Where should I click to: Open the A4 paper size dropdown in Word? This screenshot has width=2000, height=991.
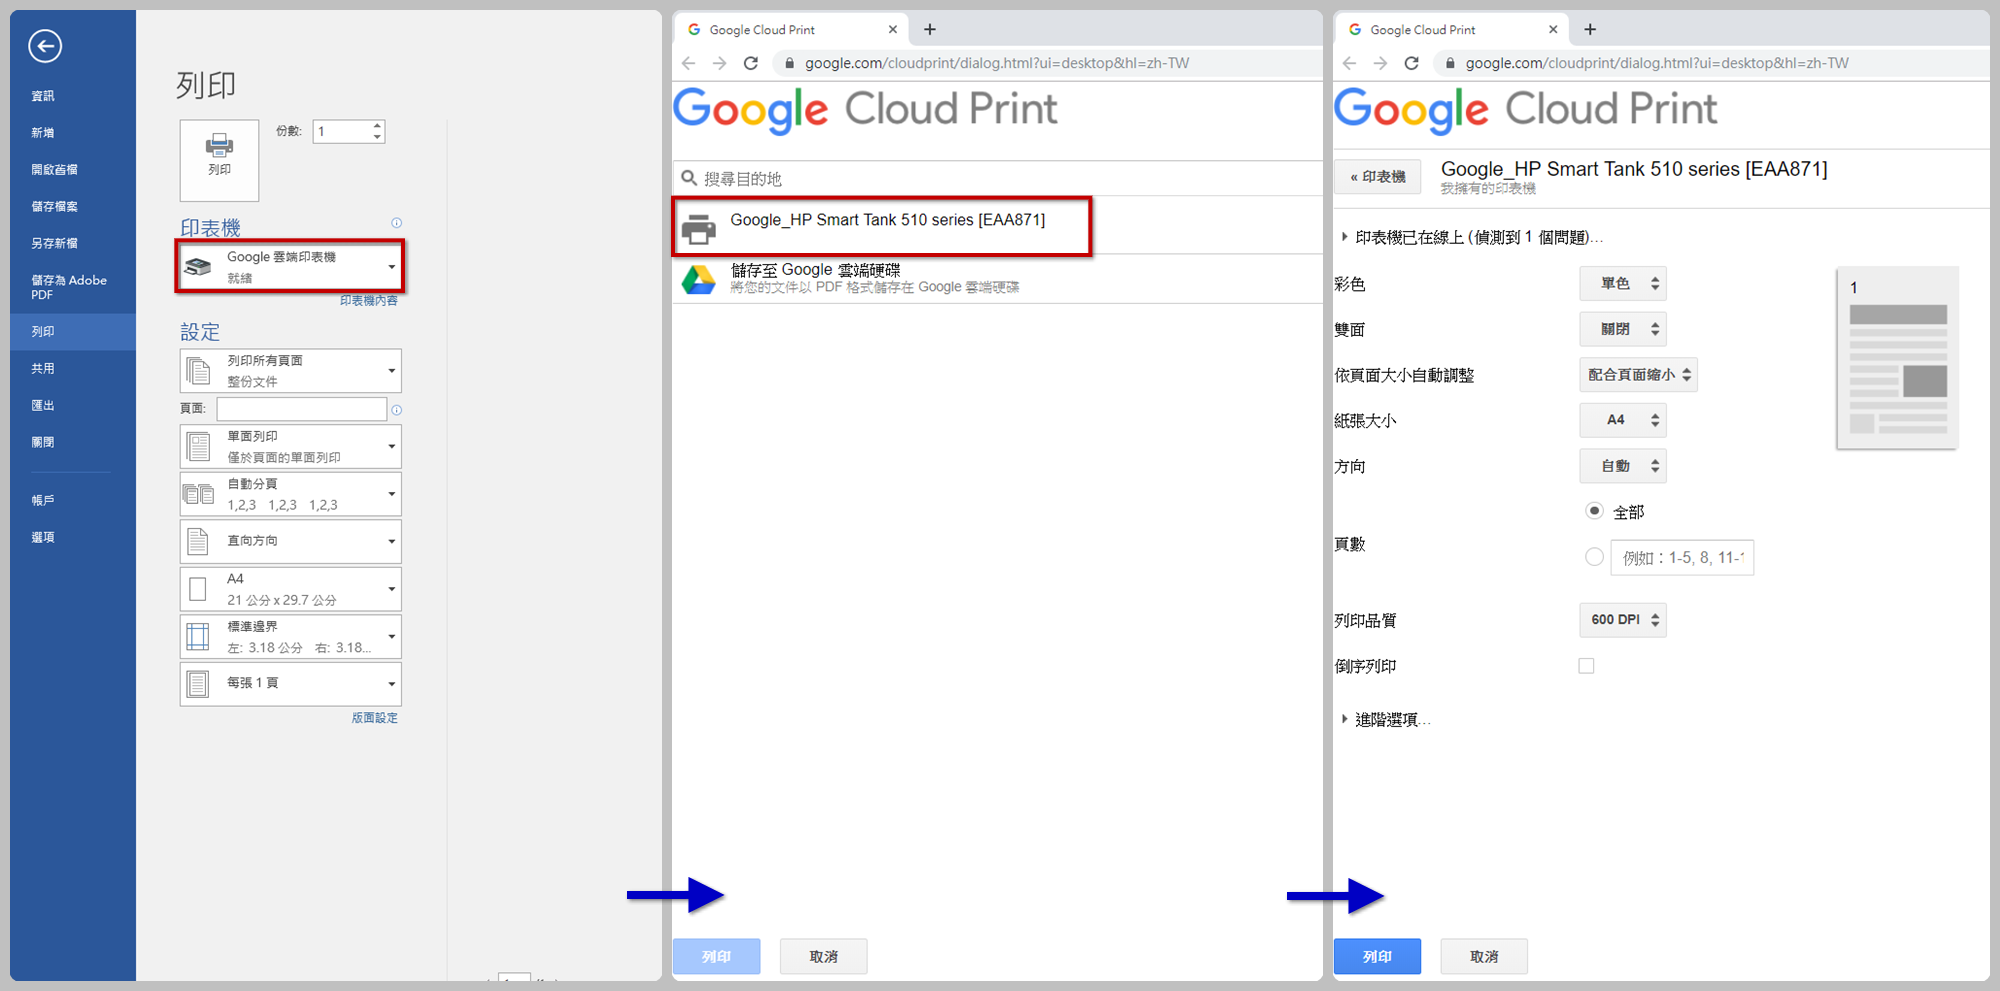pyautogui.click(x=290, y=589)
